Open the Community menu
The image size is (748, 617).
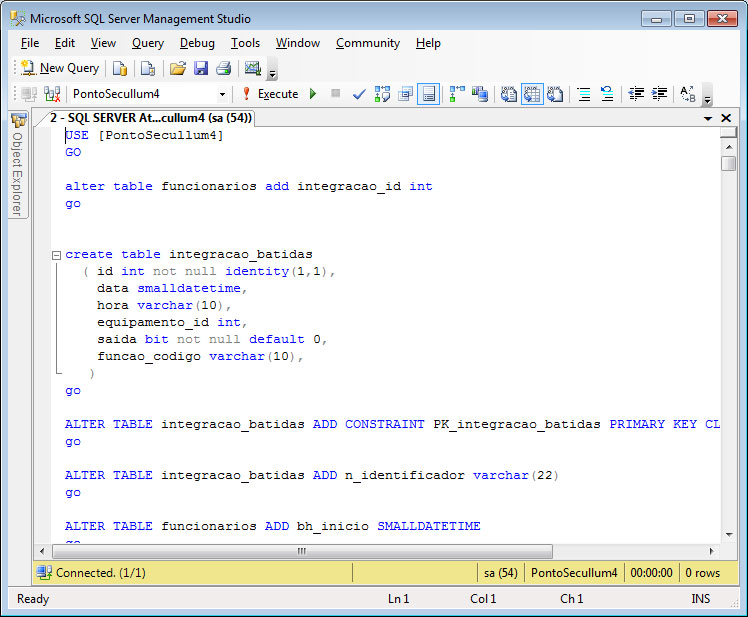click(x=367, y=43)
